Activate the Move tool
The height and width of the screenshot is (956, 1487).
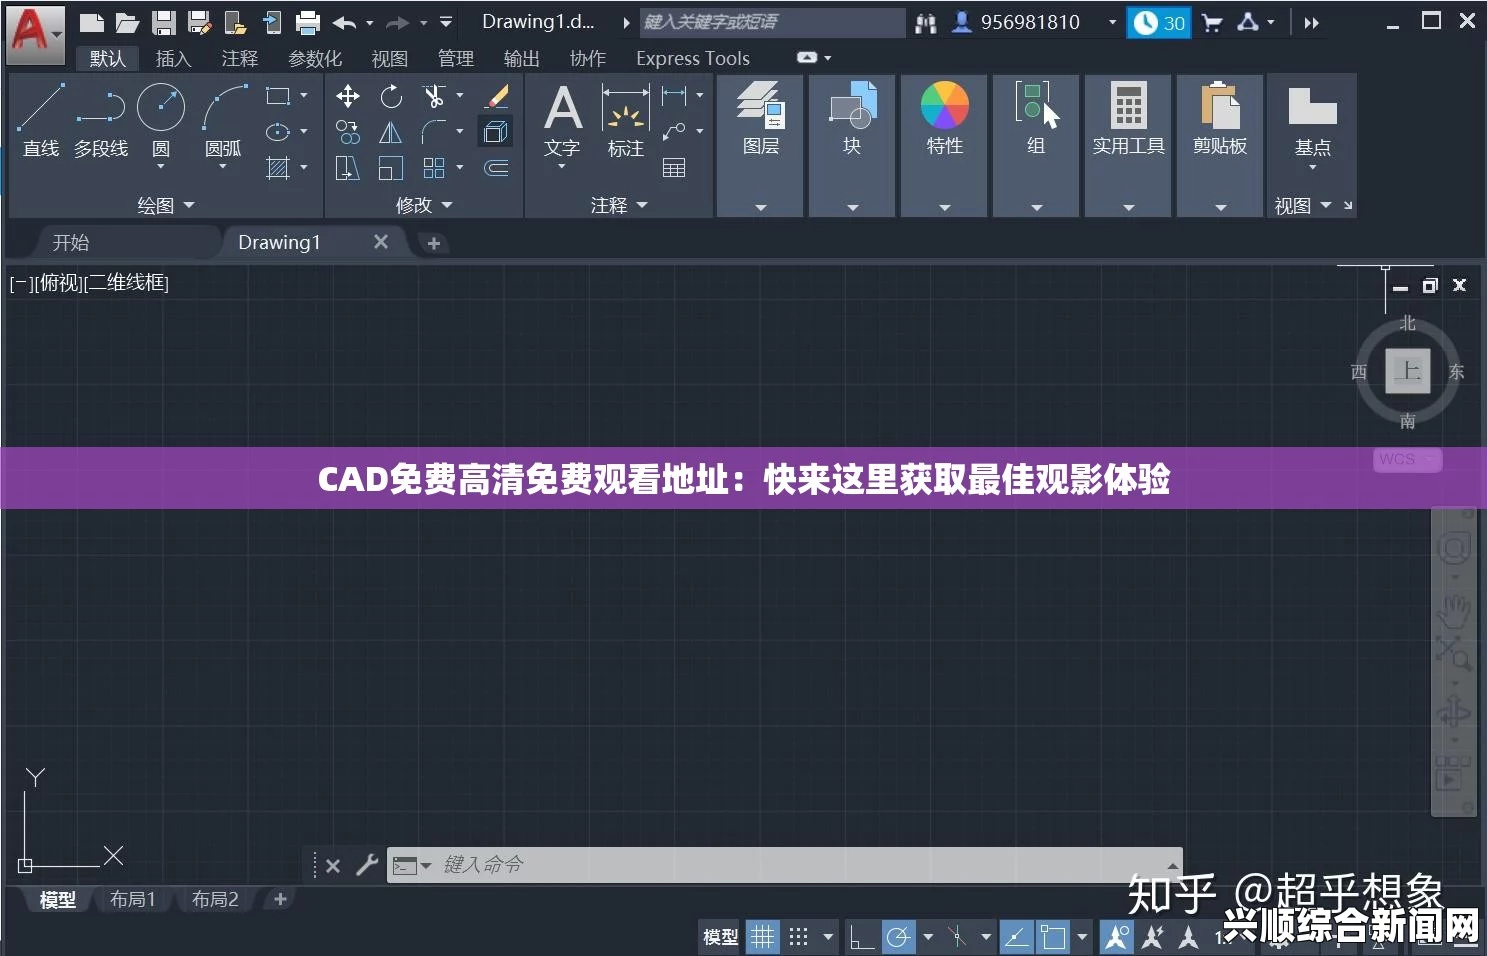[x=348, y=96]
